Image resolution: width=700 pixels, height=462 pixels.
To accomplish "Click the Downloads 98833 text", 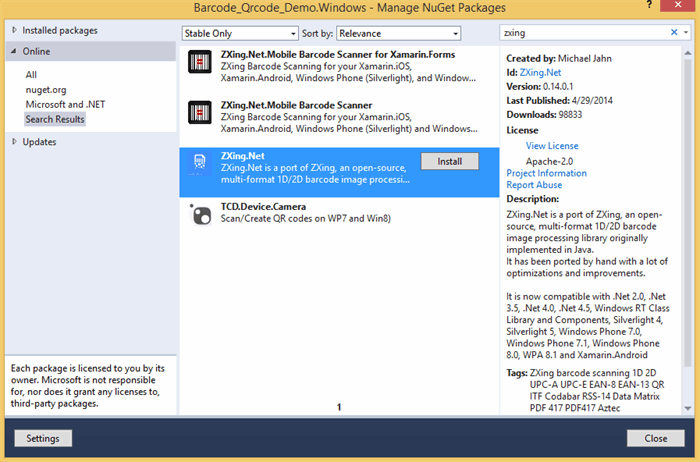I will coord(544,115).
